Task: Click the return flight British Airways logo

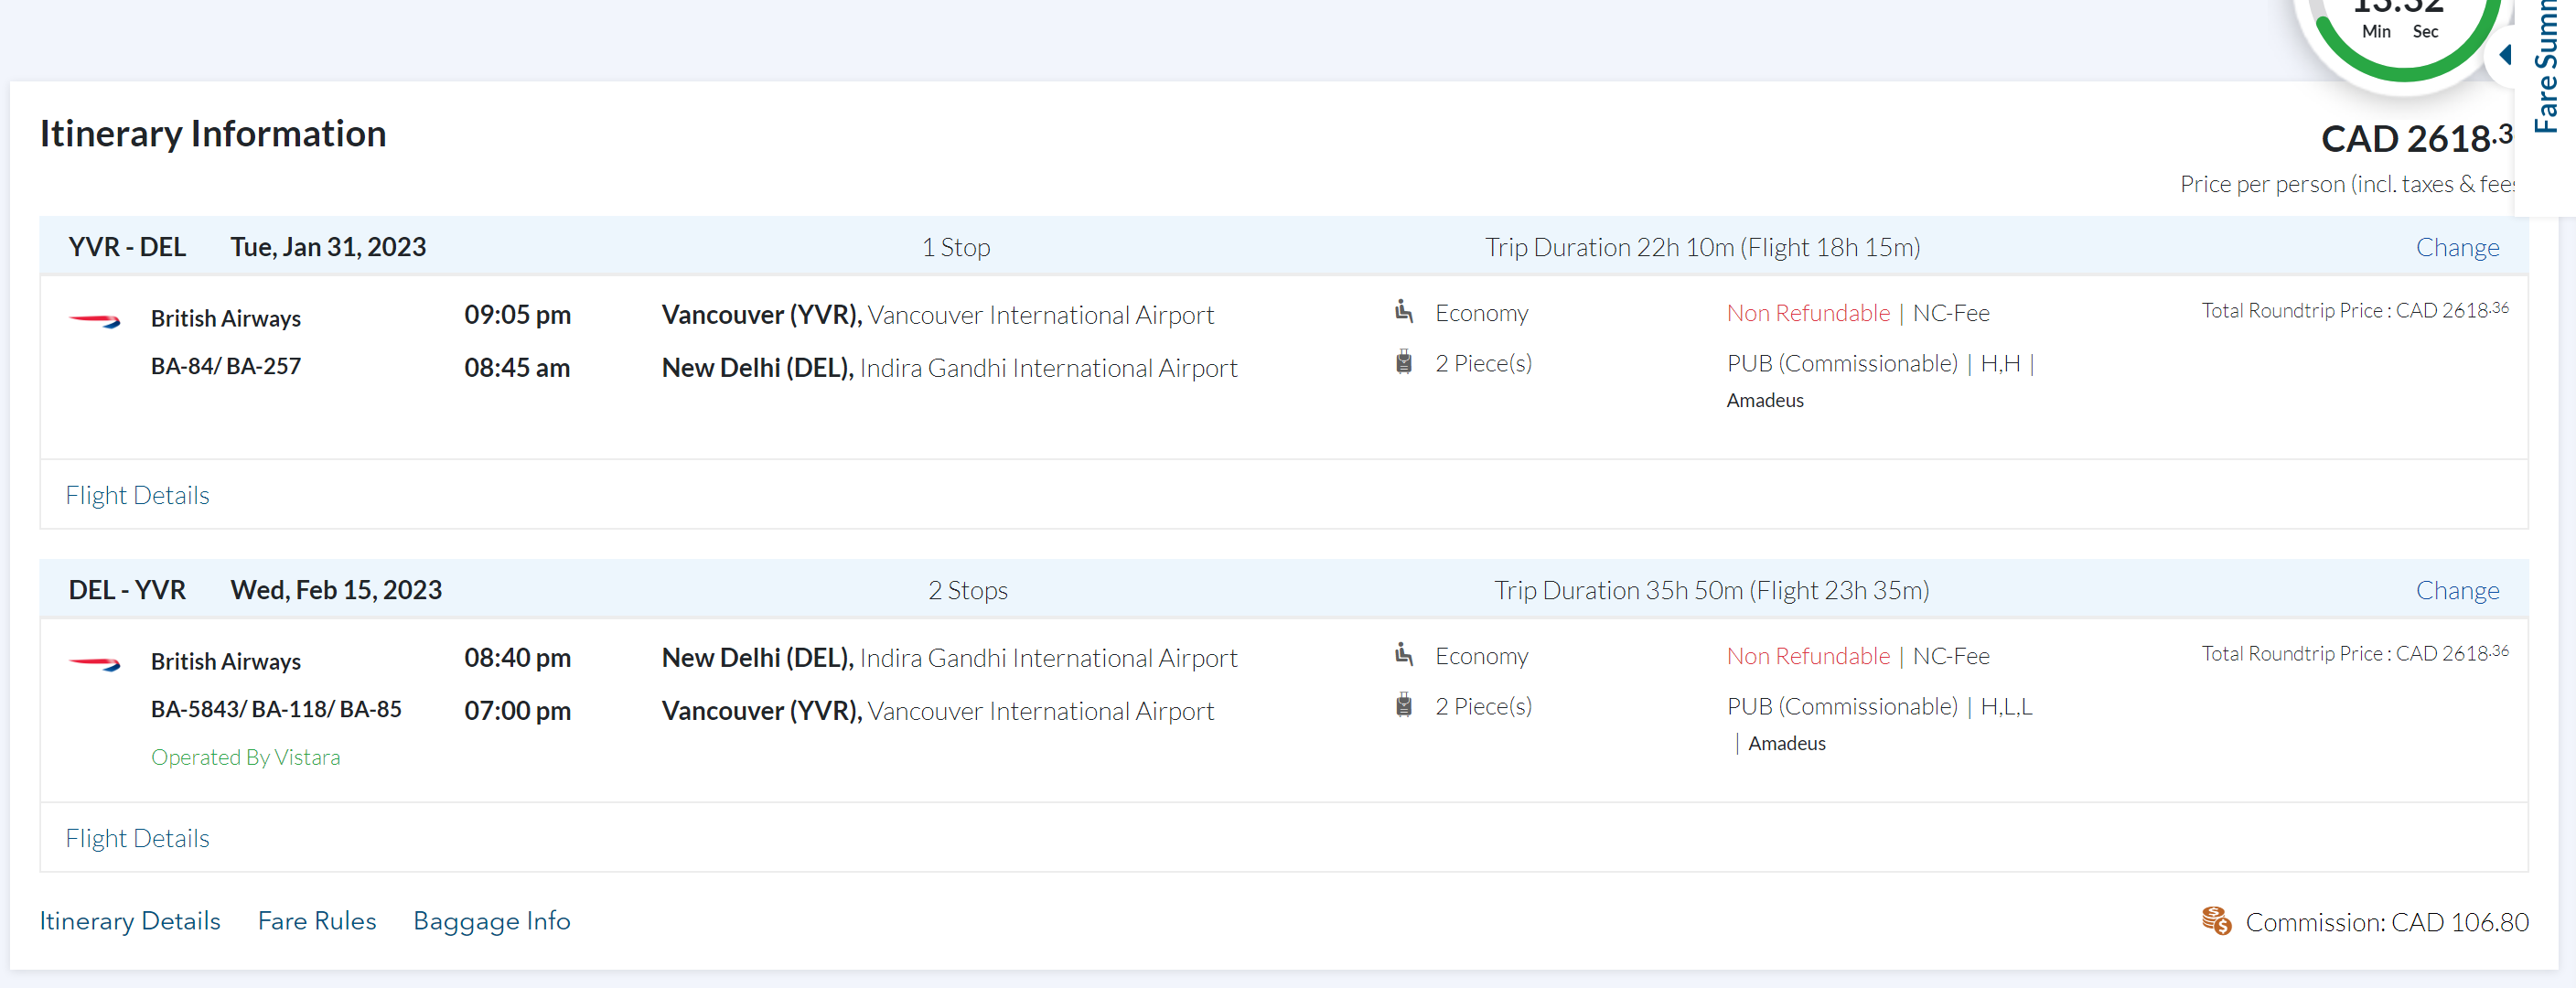Action: [x=94, y=663]
